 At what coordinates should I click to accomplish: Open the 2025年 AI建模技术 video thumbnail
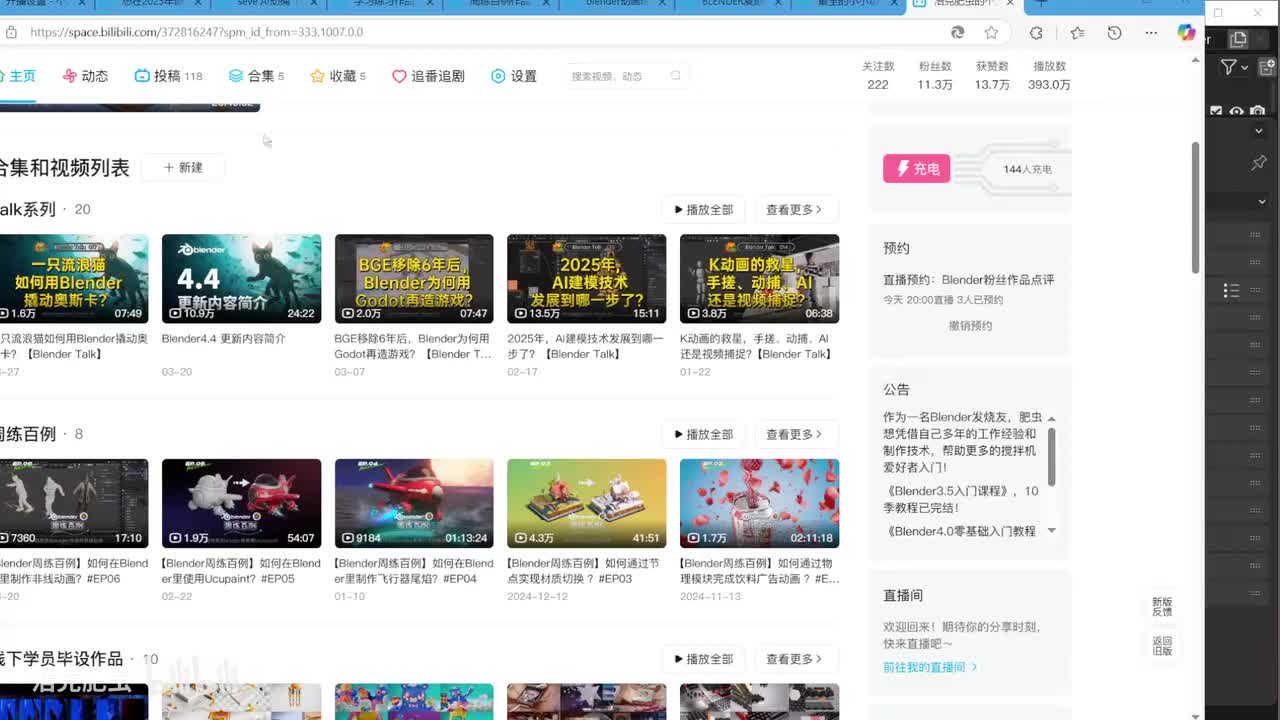tap(586, 279)
